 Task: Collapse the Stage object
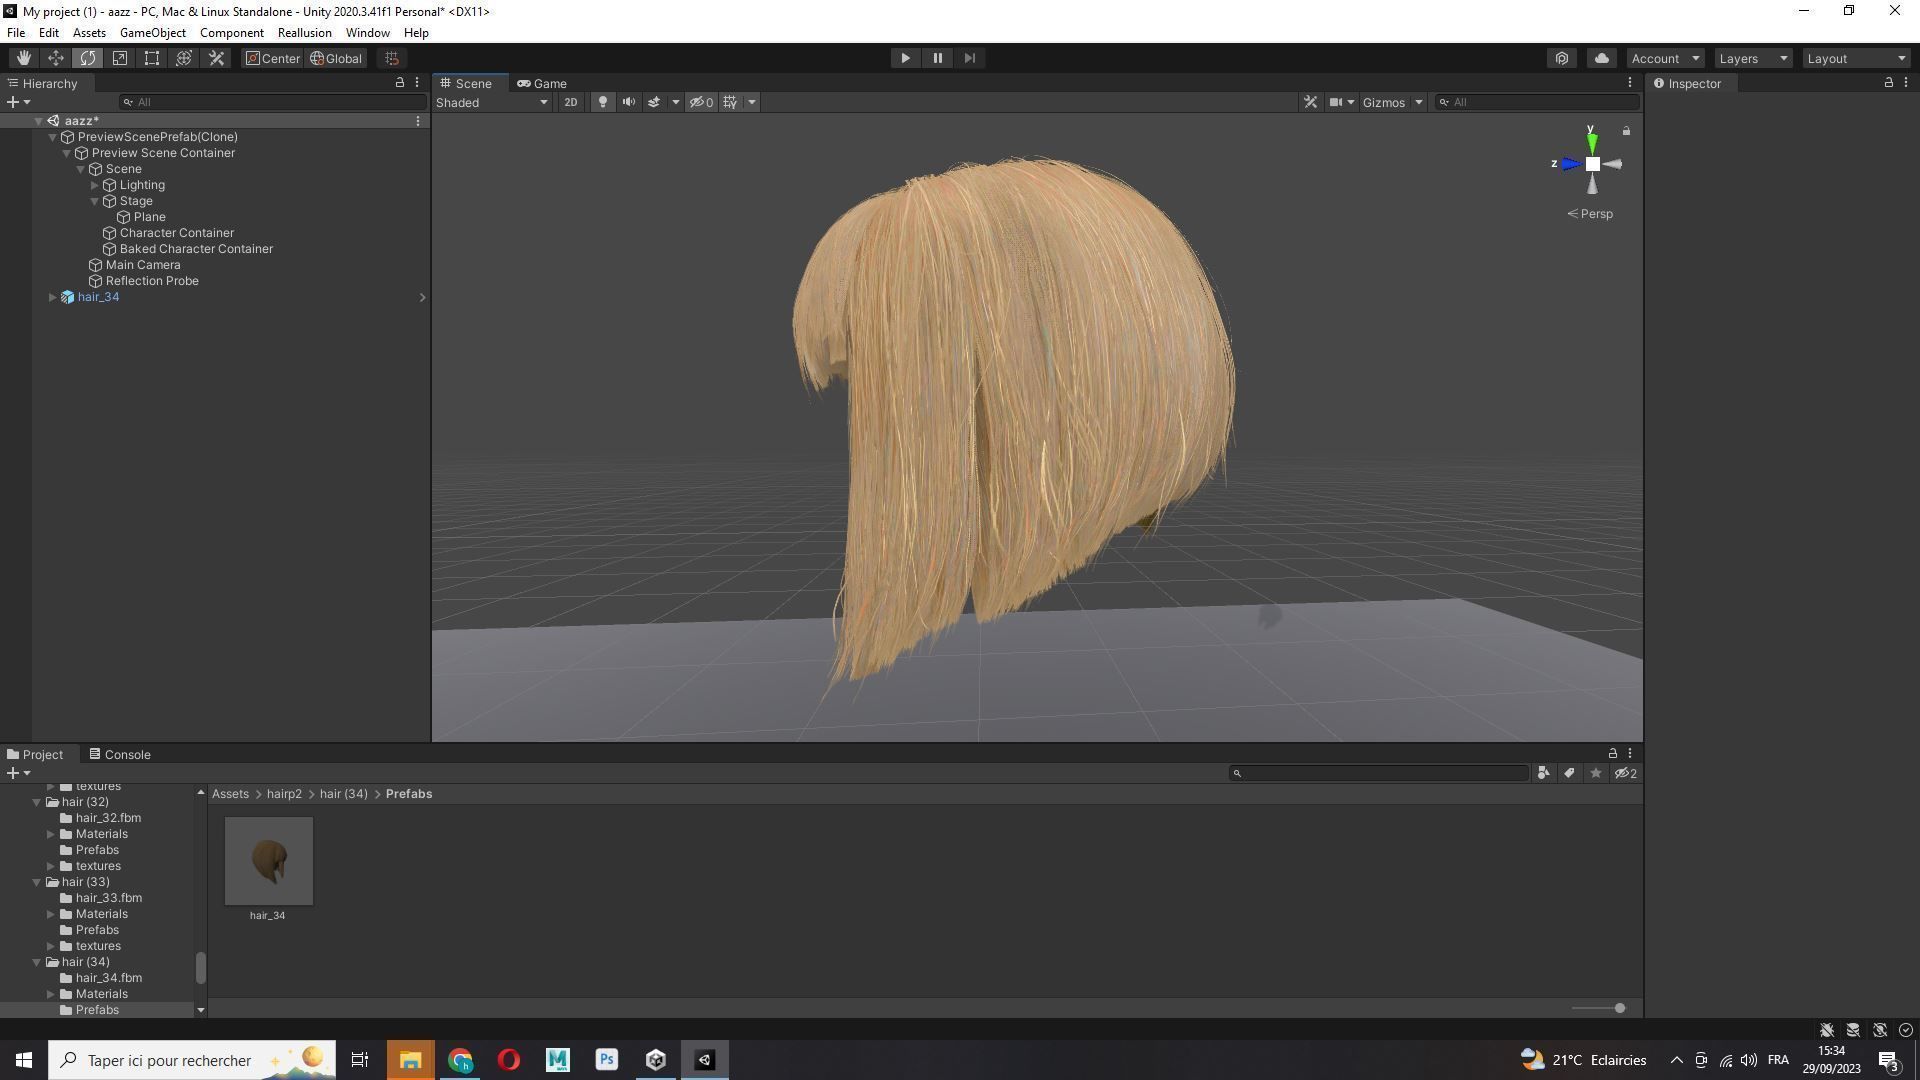tap(95, 201)
